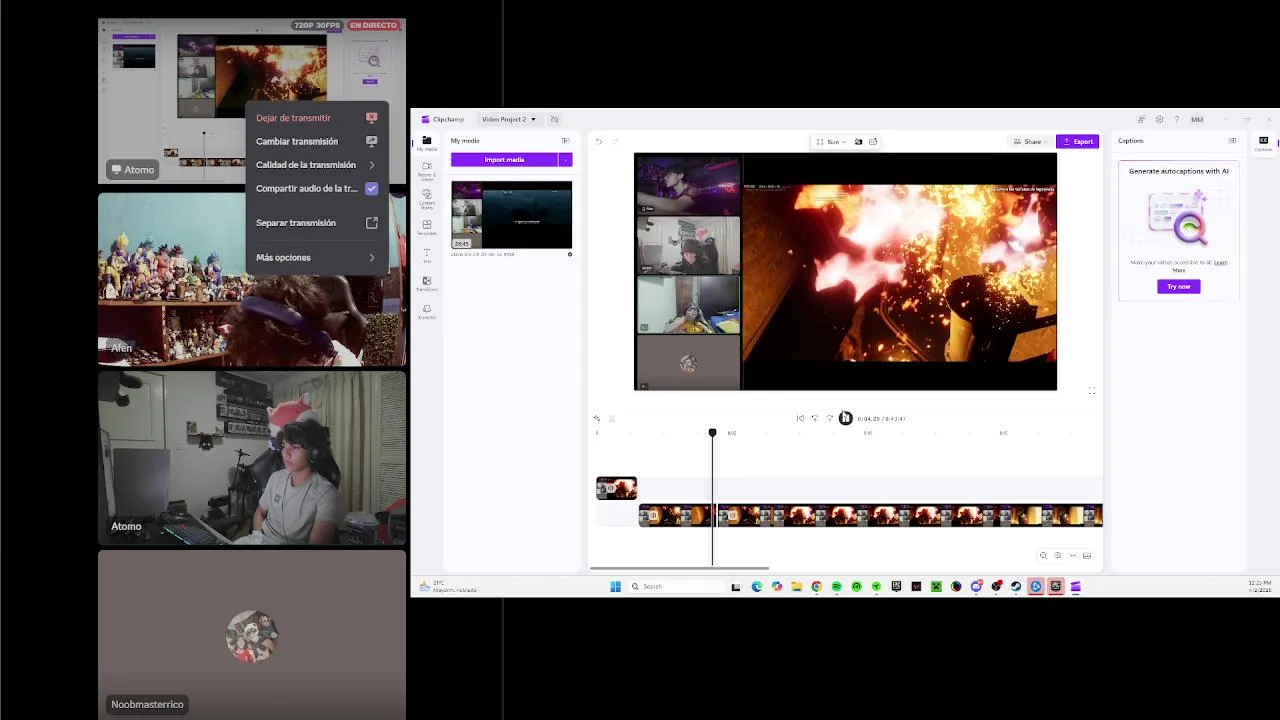Open Clipchamp taskbar icon

click(x=1075, y=586)
